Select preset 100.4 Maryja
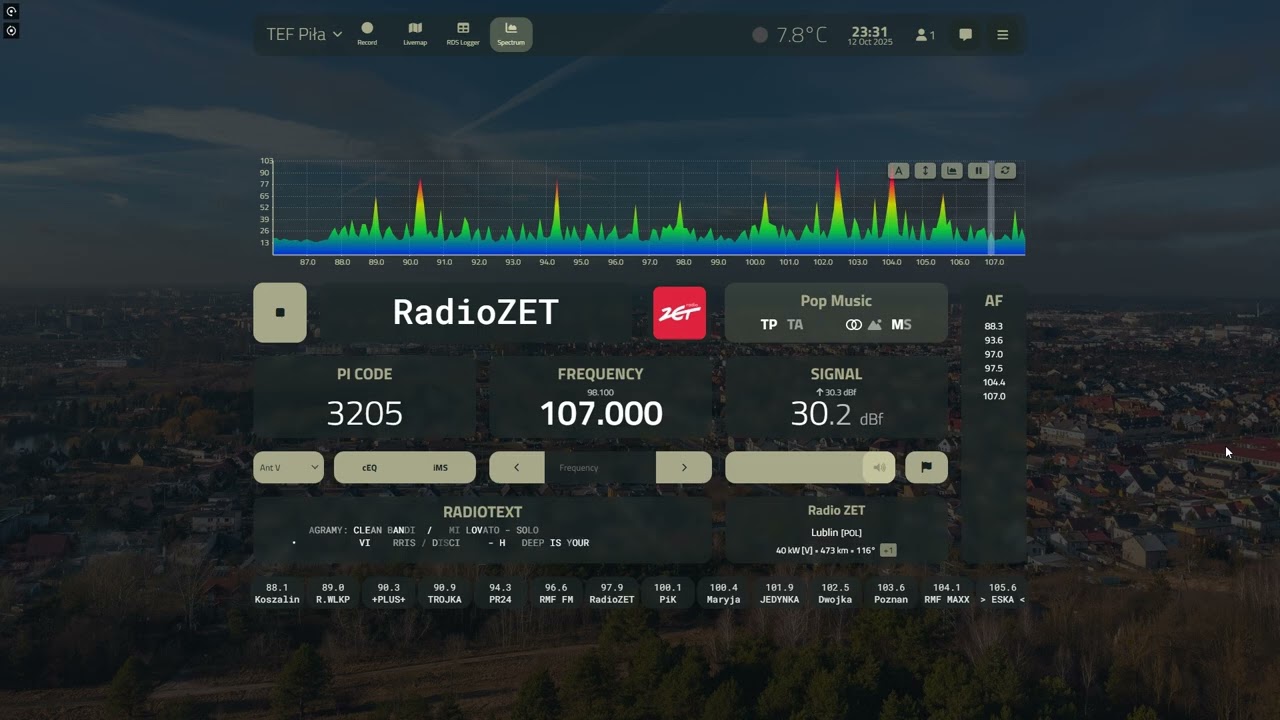 pos(723,594)
